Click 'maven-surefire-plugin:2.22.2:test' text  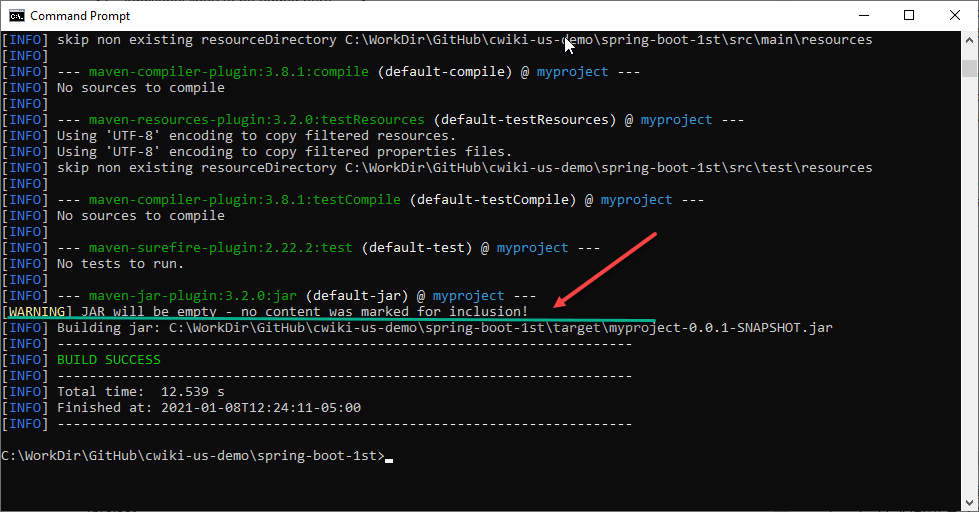pyautogui.click(x=220, y=247)
